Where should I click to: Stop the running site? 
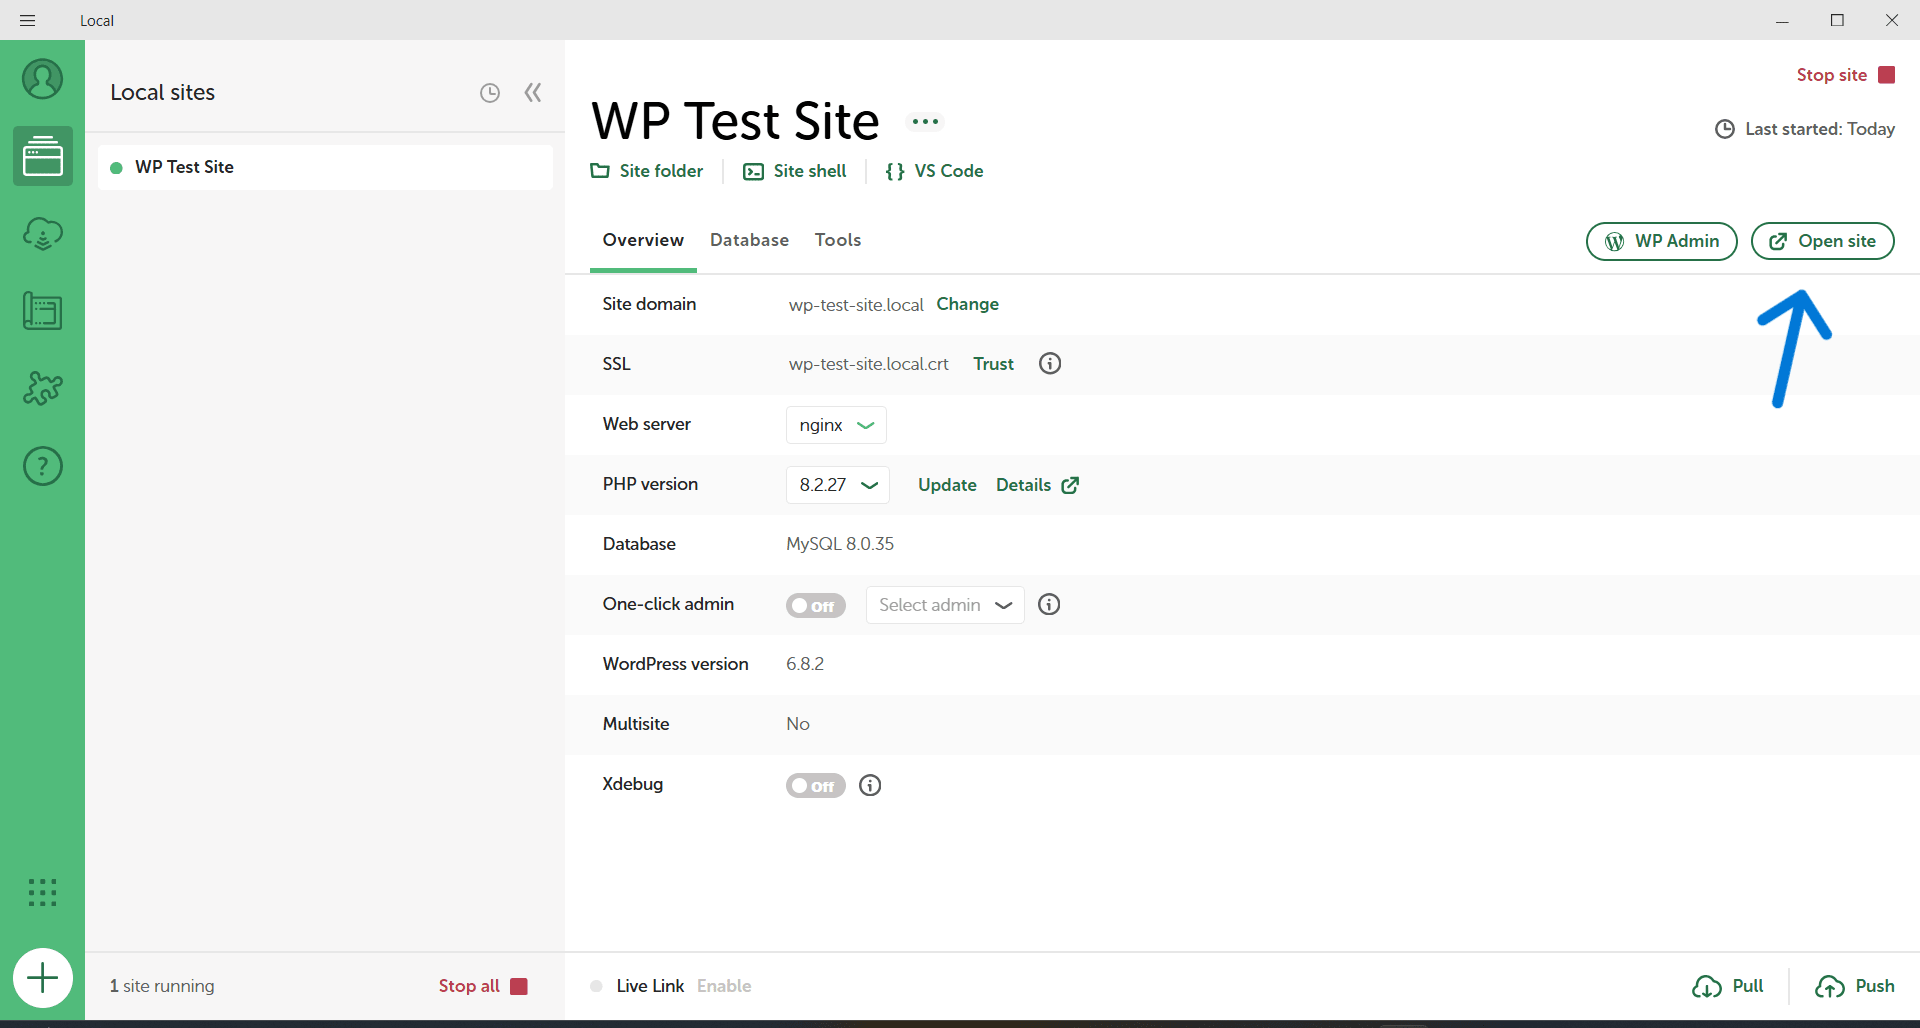[x=1846, y=75]
